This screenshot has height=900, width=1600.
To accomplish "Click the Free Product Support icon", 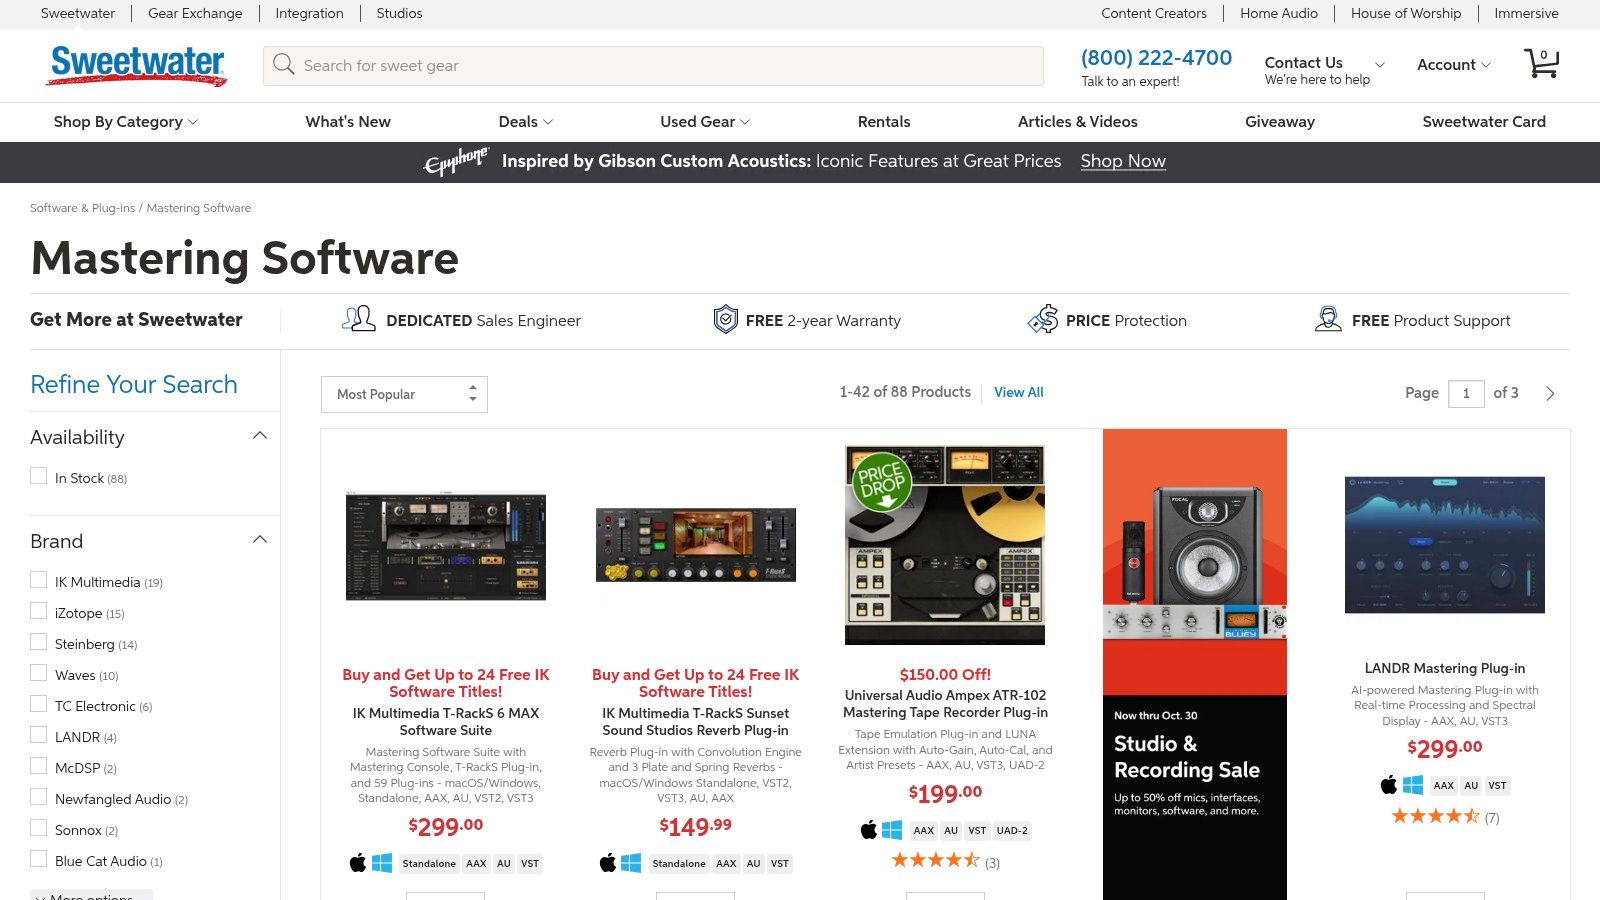I will point(1328,319).
